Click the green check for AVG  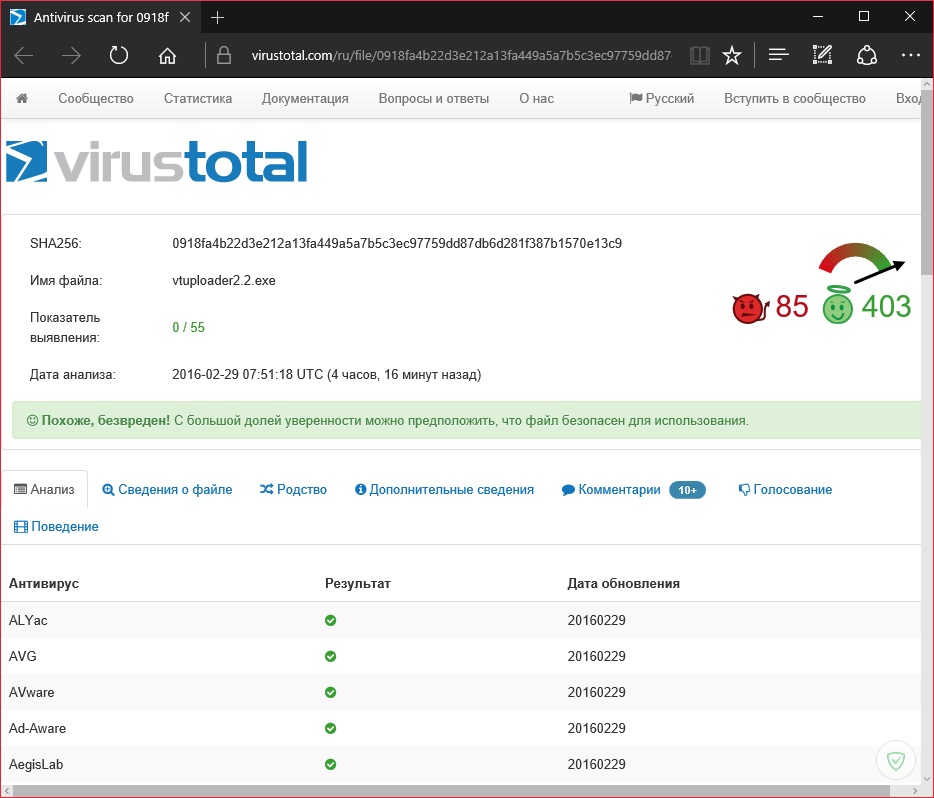click(331, 656)
